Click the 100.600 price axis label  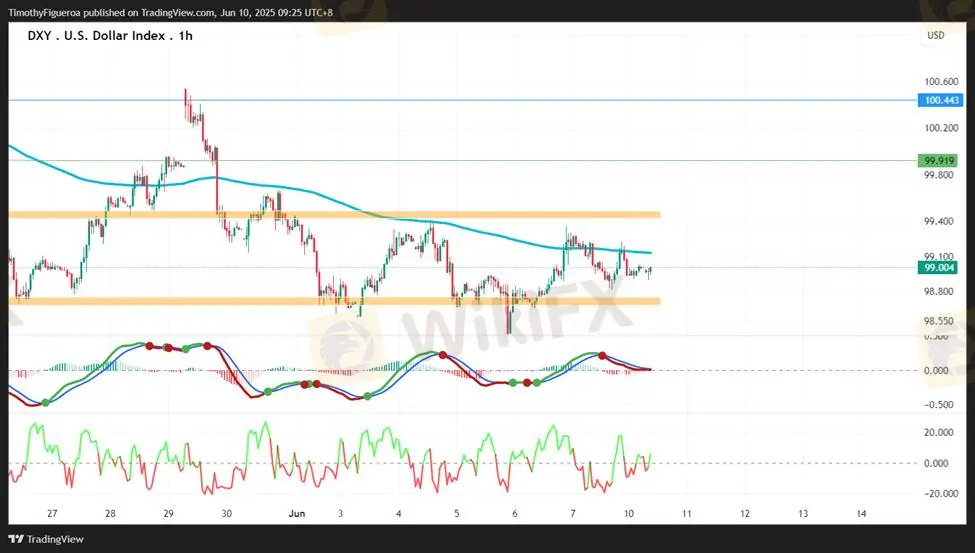pos(941,81)
